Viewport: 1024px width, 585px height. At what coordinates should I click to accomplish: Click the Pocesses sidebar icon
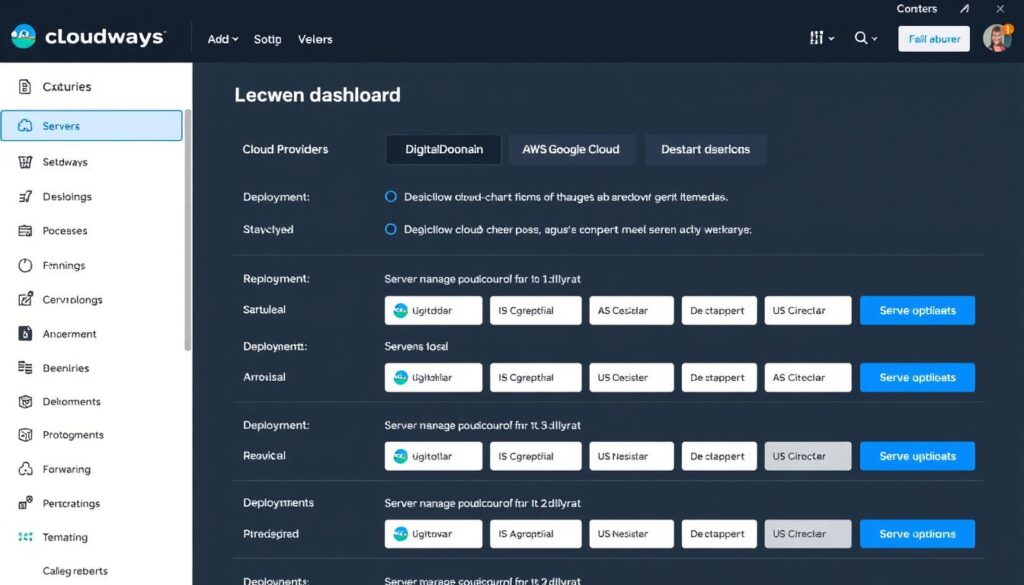pyautogui.click(x=25, y=231)
